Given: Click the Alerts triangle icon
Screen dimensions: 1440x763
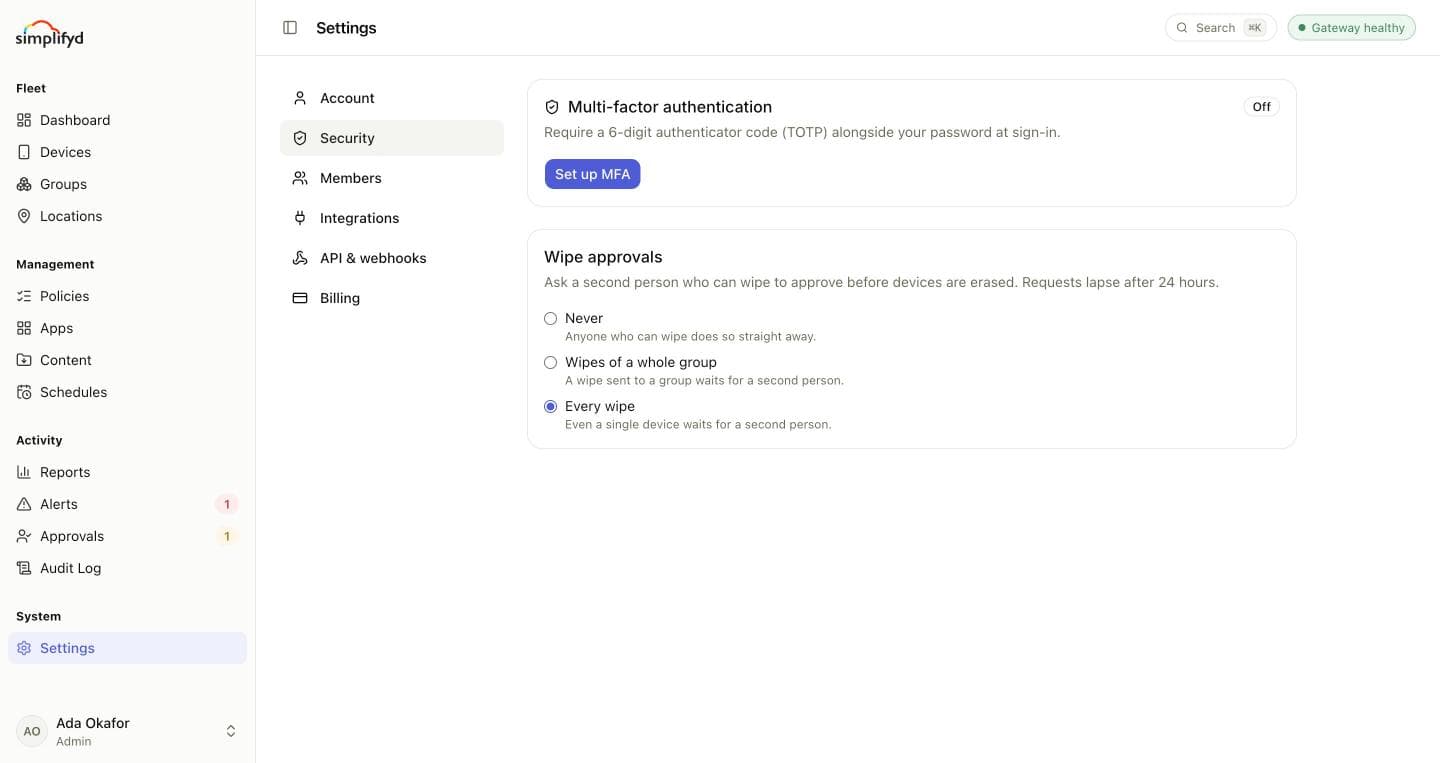Looking at the screenshot, I should coord(24,504).
